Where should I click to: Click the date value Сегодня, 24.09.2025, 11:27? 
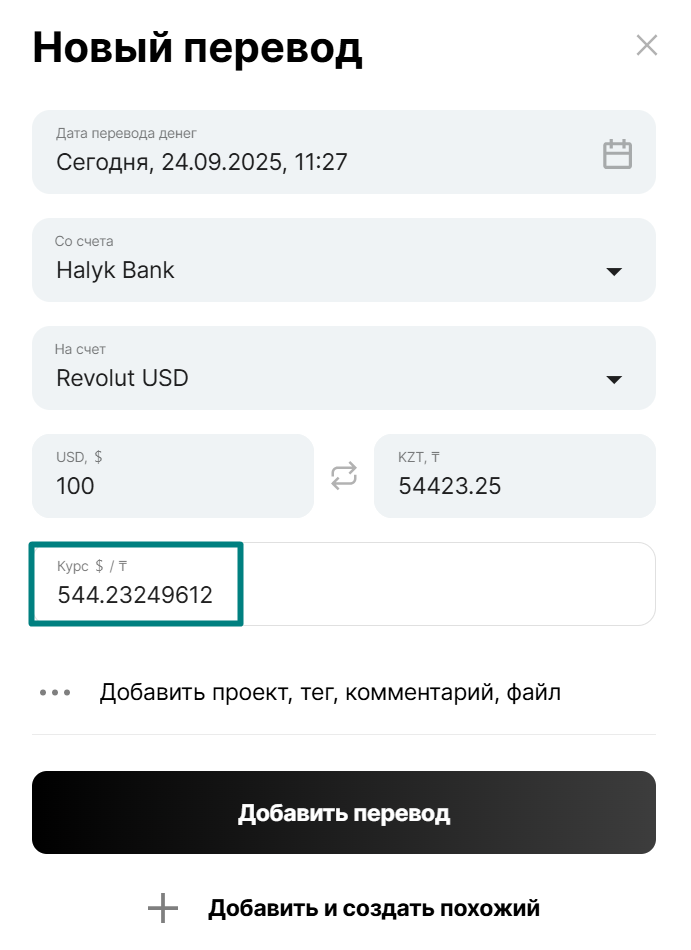tap(202, 162)
